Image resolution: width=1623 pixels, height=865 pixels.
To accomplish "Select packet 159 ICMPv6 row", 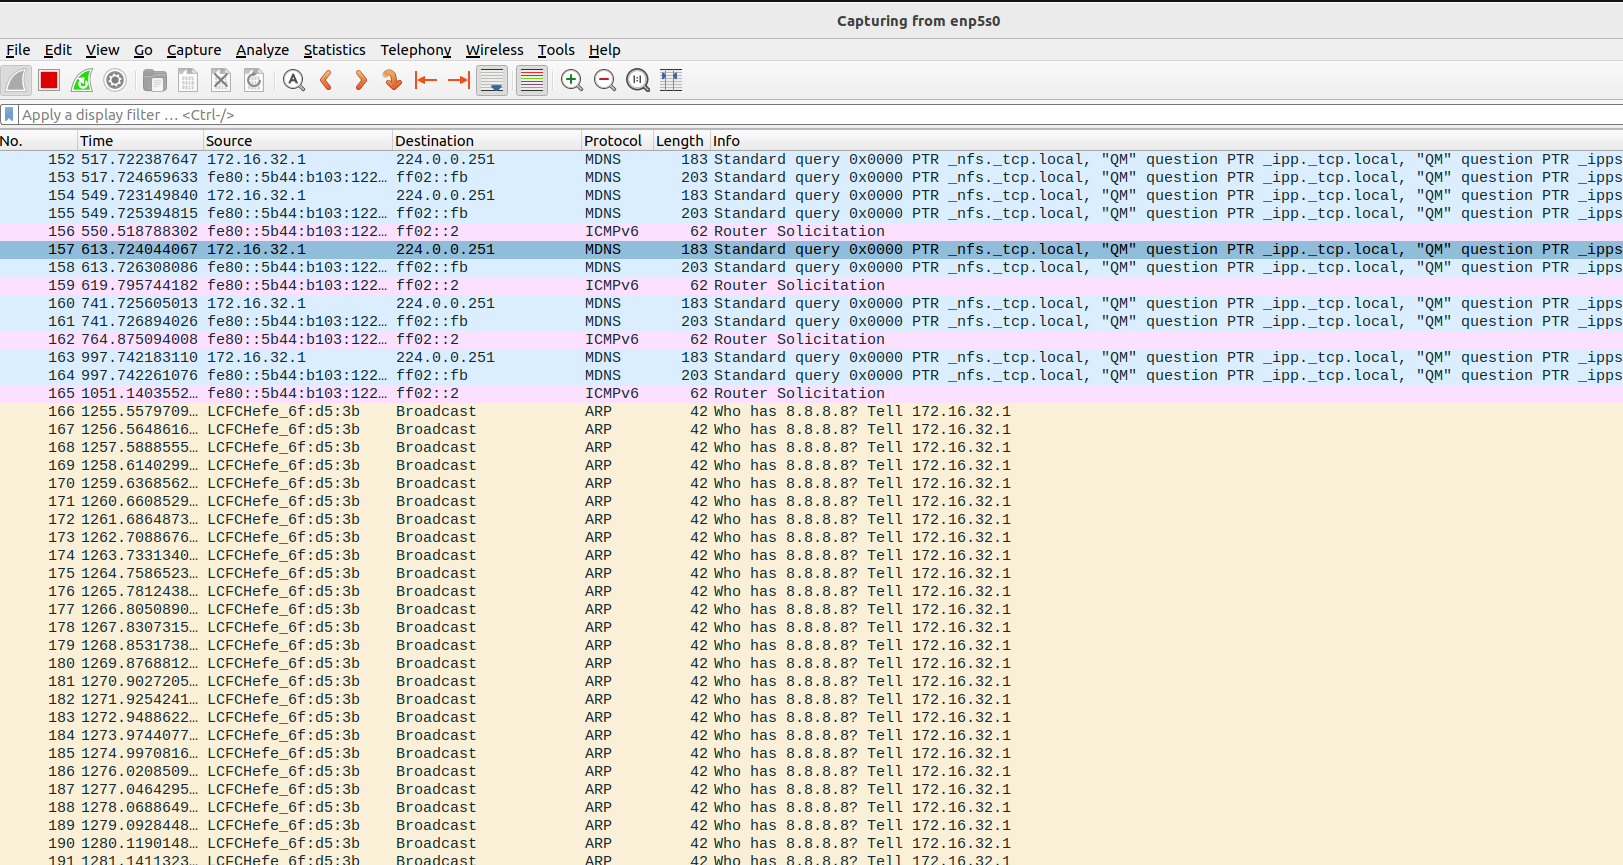I will pos(811,285).
